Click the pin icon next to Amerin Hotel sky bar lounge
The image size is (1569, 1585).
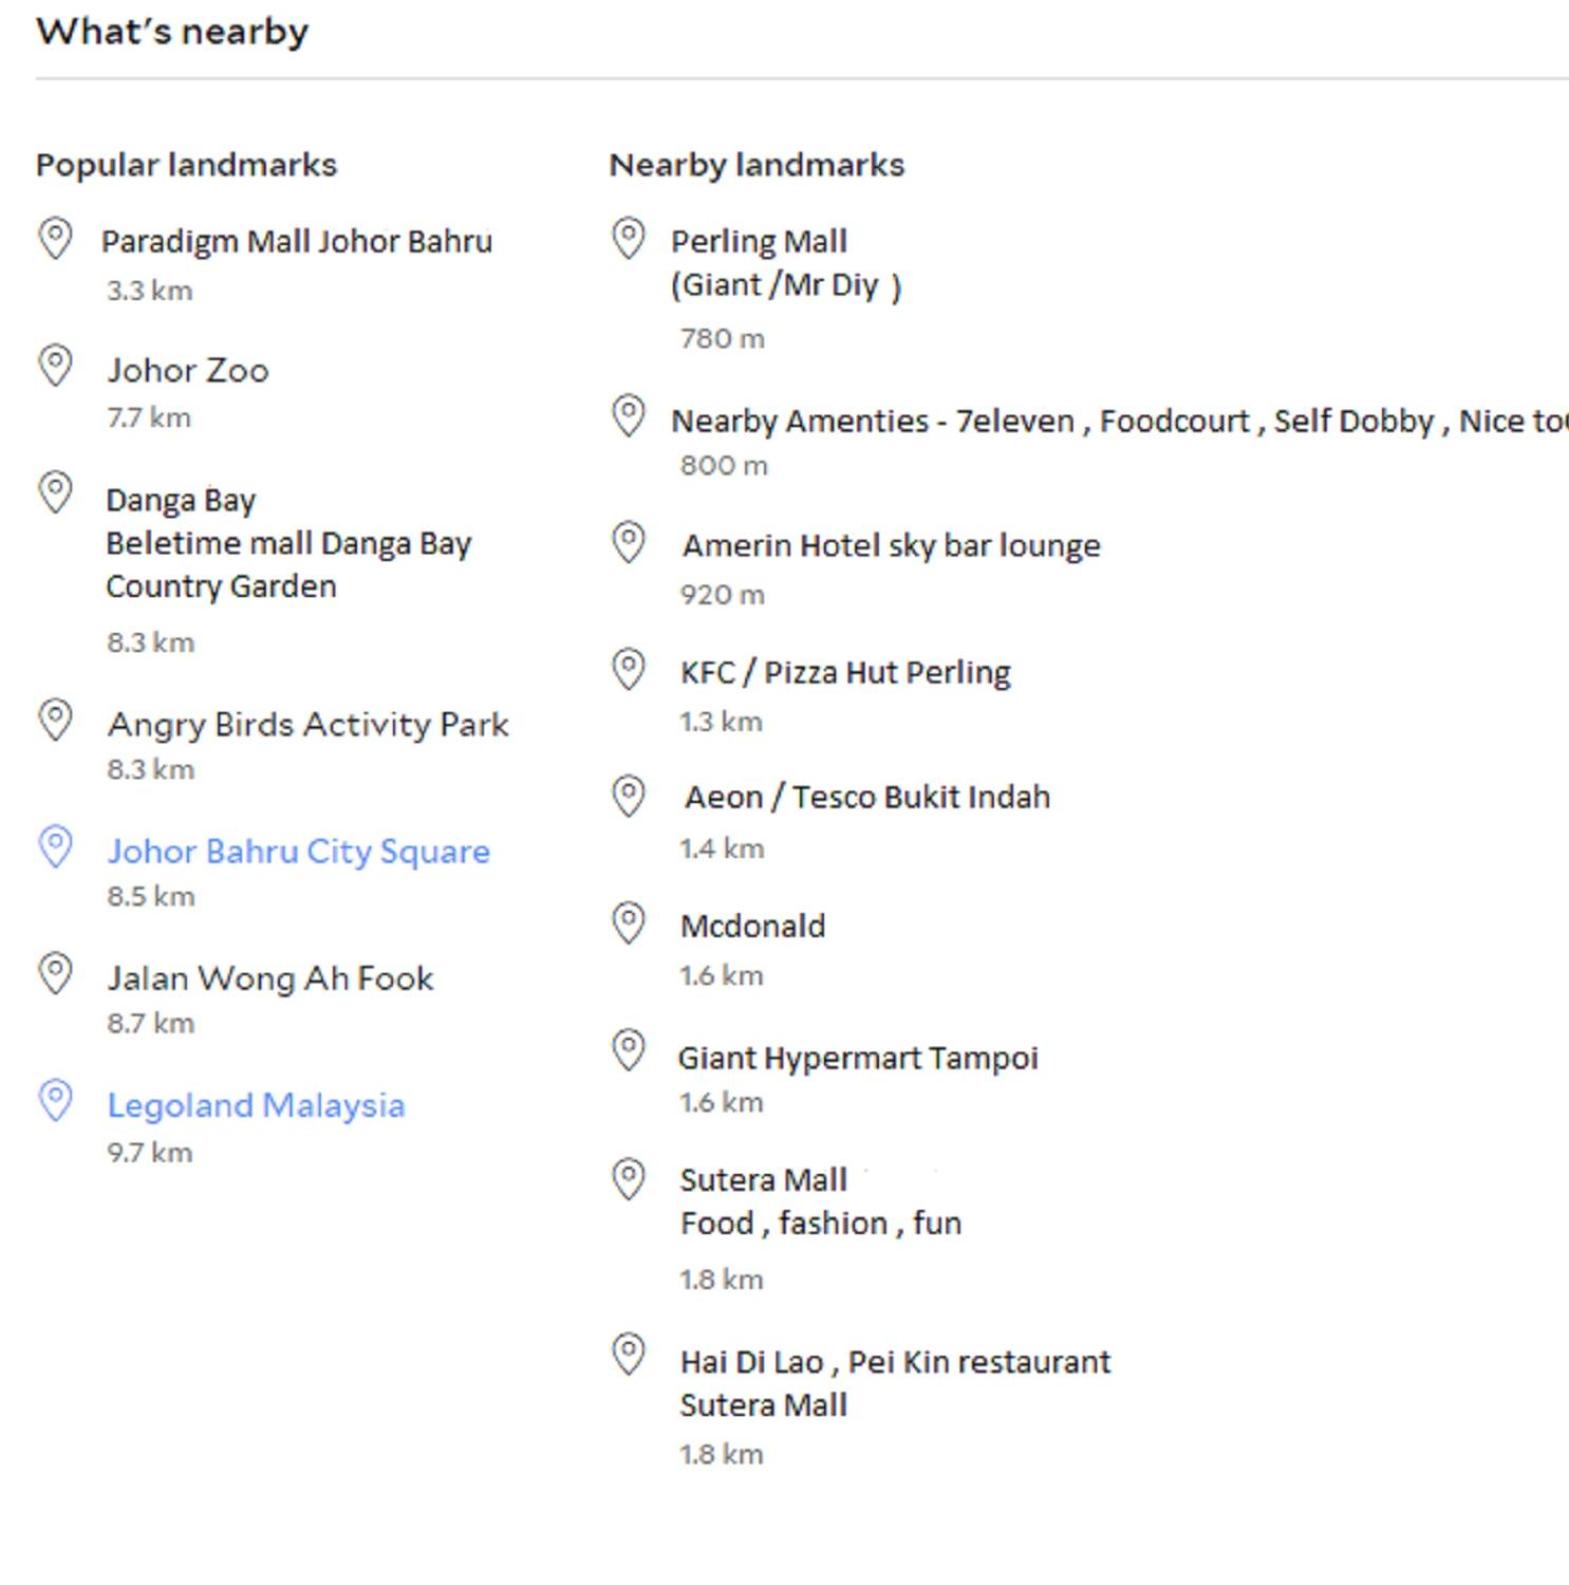click(x=628, y=542)
